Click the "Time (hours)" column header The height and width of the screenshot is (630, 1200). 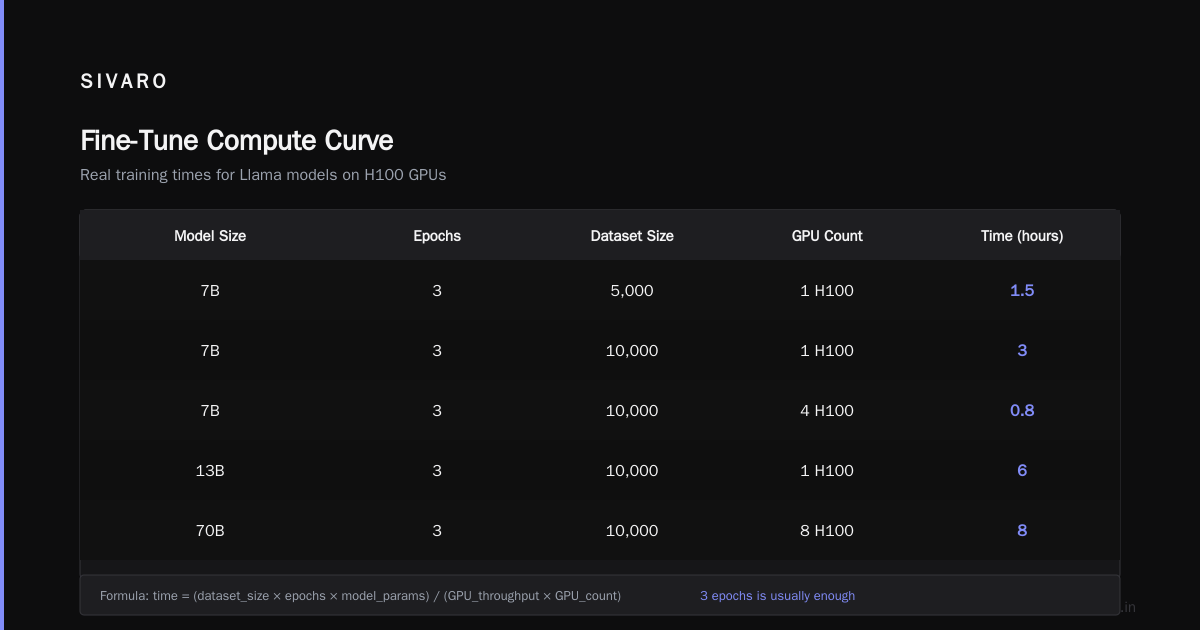pos(1022,236)
